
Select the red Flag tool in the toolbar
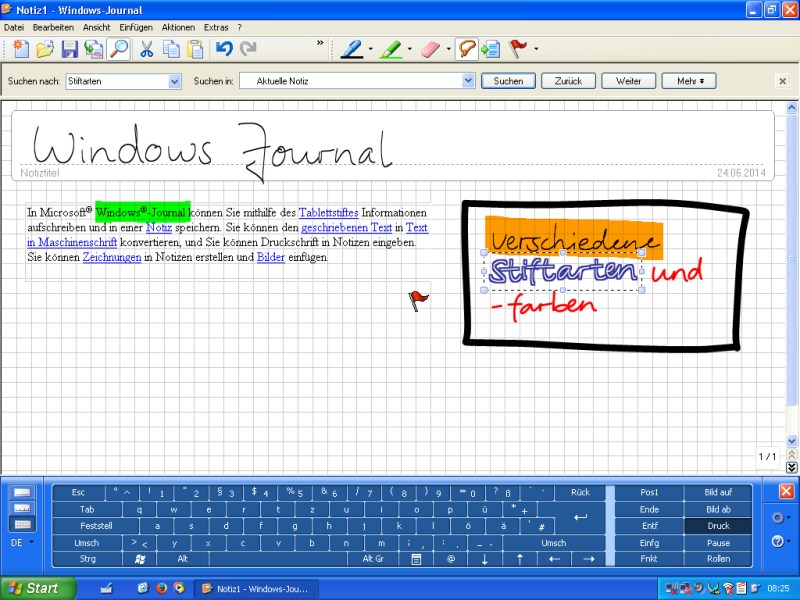[518, 49]
